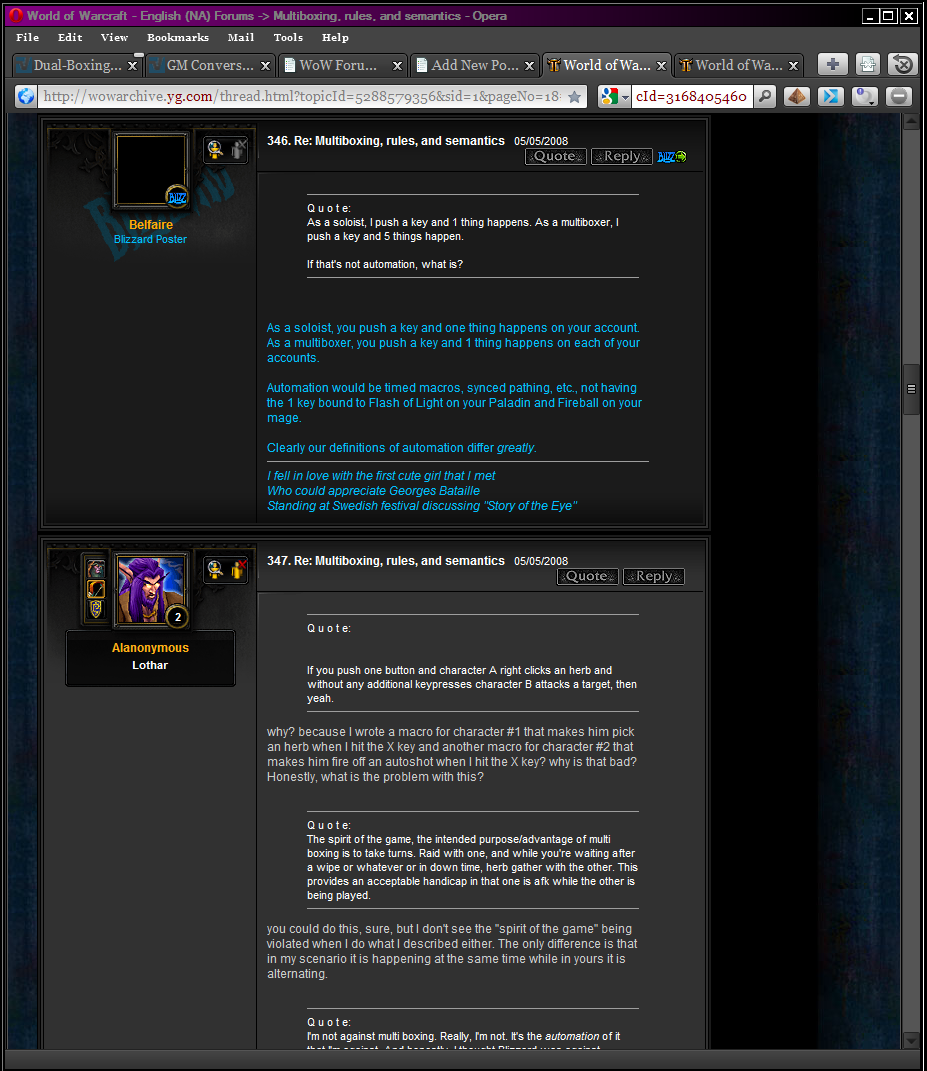Open the View menu
The width and height of the screenshot is (927, 1071).
114,38
